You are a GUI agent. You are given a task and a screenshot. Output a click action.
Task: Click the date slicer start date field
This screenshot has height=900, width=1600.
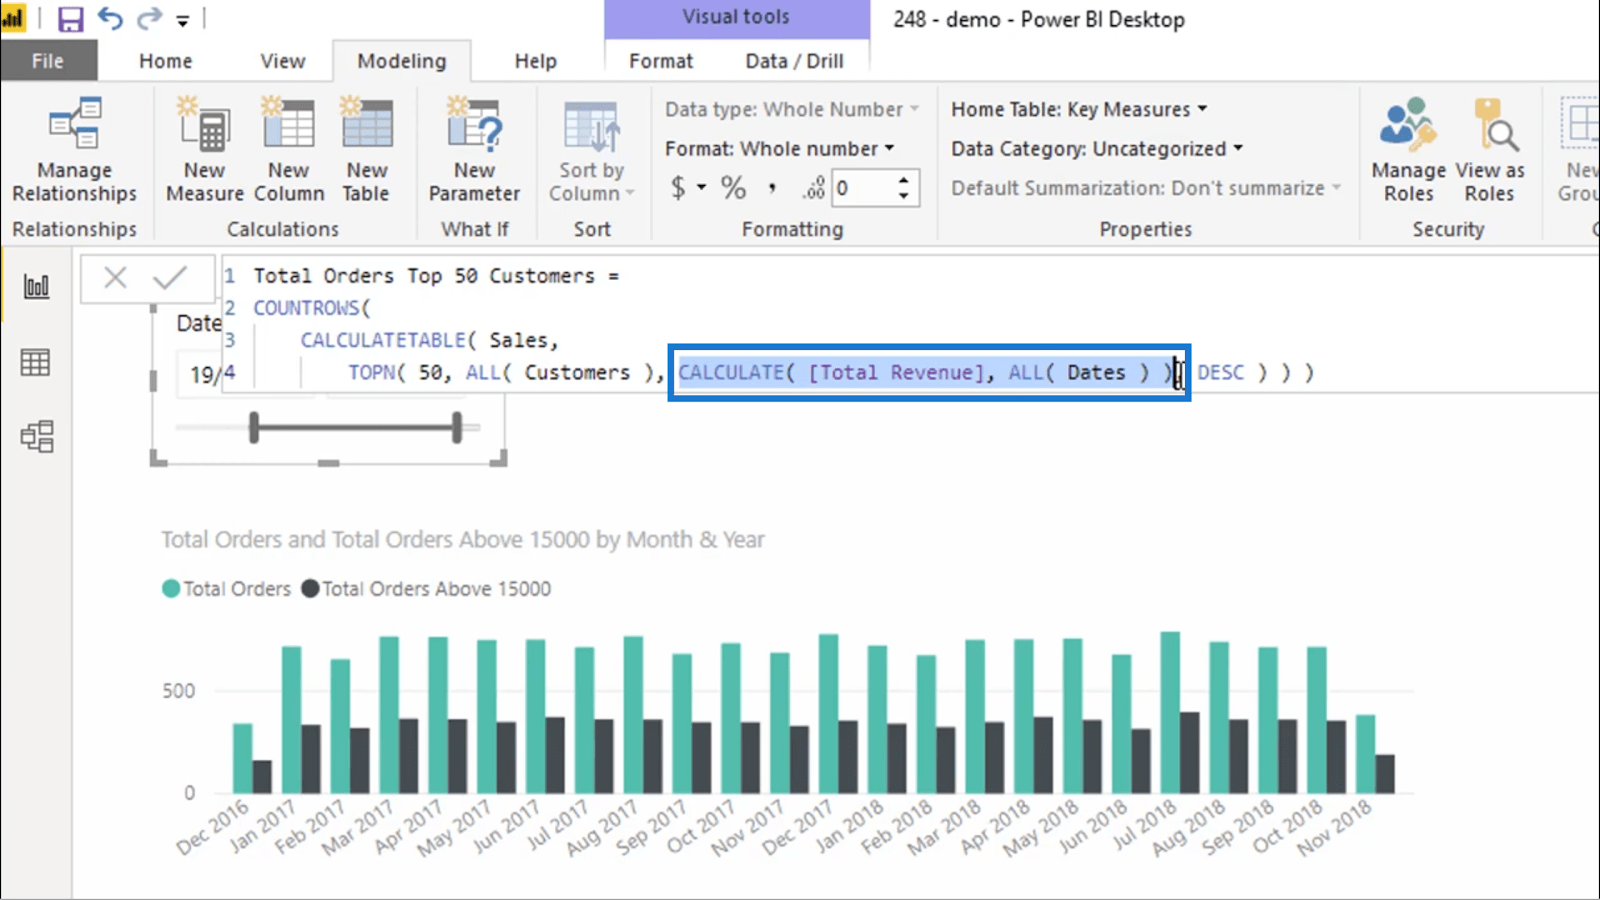[204, 374]
